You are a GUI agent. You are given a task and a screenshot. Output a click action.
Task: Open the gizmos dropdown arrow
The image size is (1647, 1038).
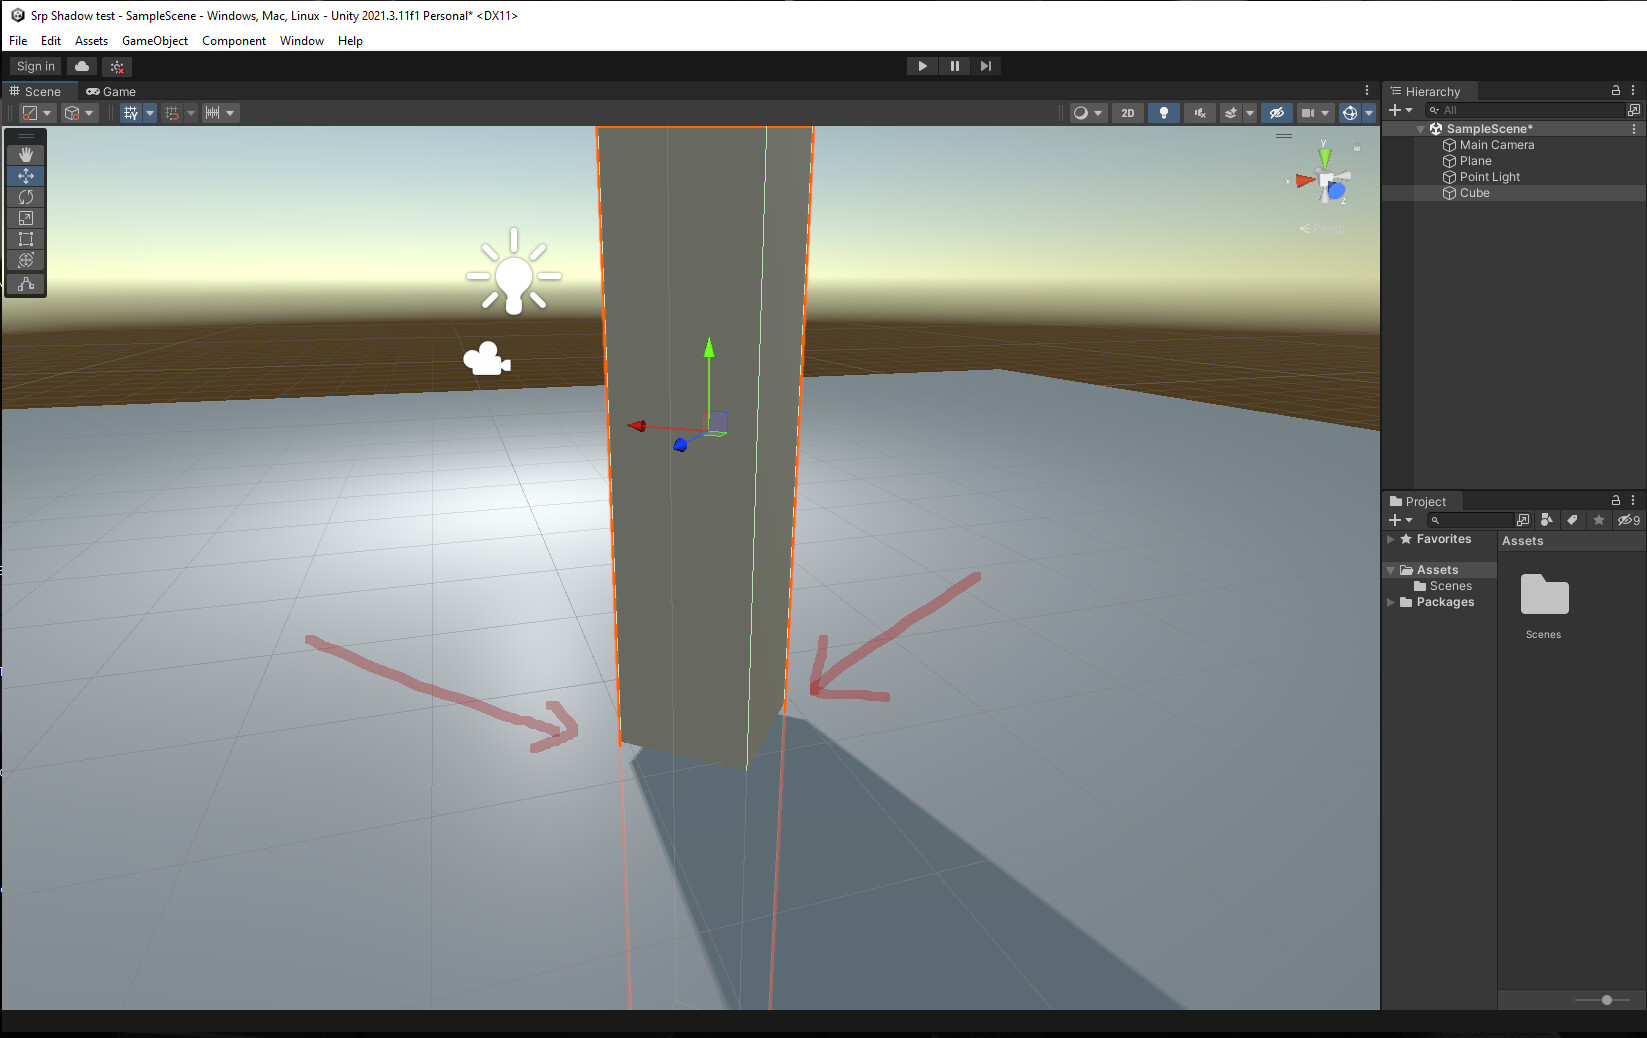coord(1369,113)
